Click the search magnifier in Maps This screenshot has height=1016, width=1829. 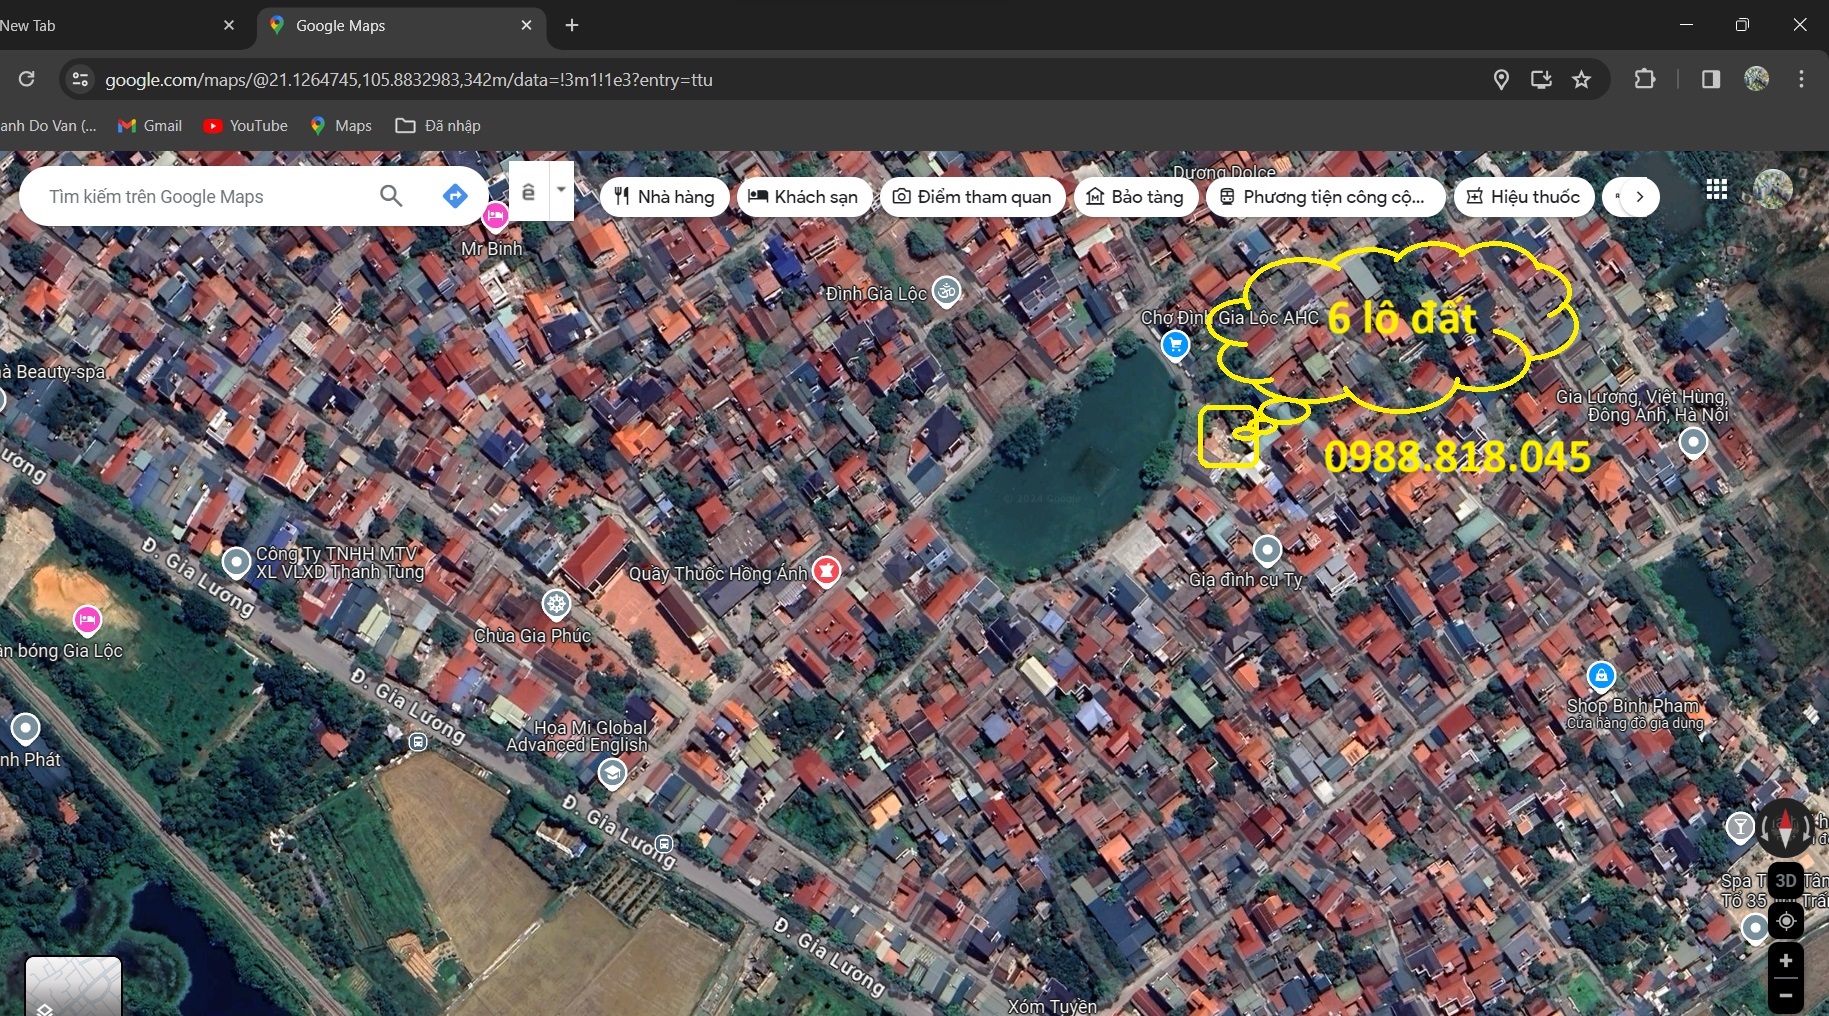(391, 196)
